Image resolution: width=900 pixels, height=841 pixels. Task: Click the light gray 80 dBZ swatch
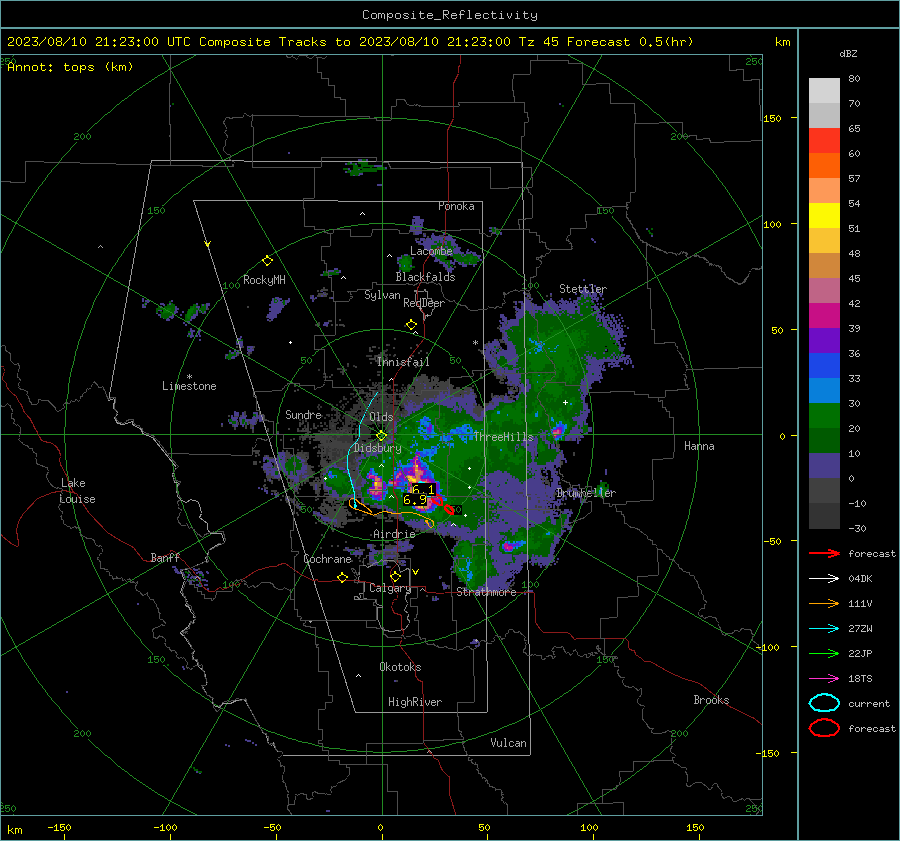pos(824,90)
